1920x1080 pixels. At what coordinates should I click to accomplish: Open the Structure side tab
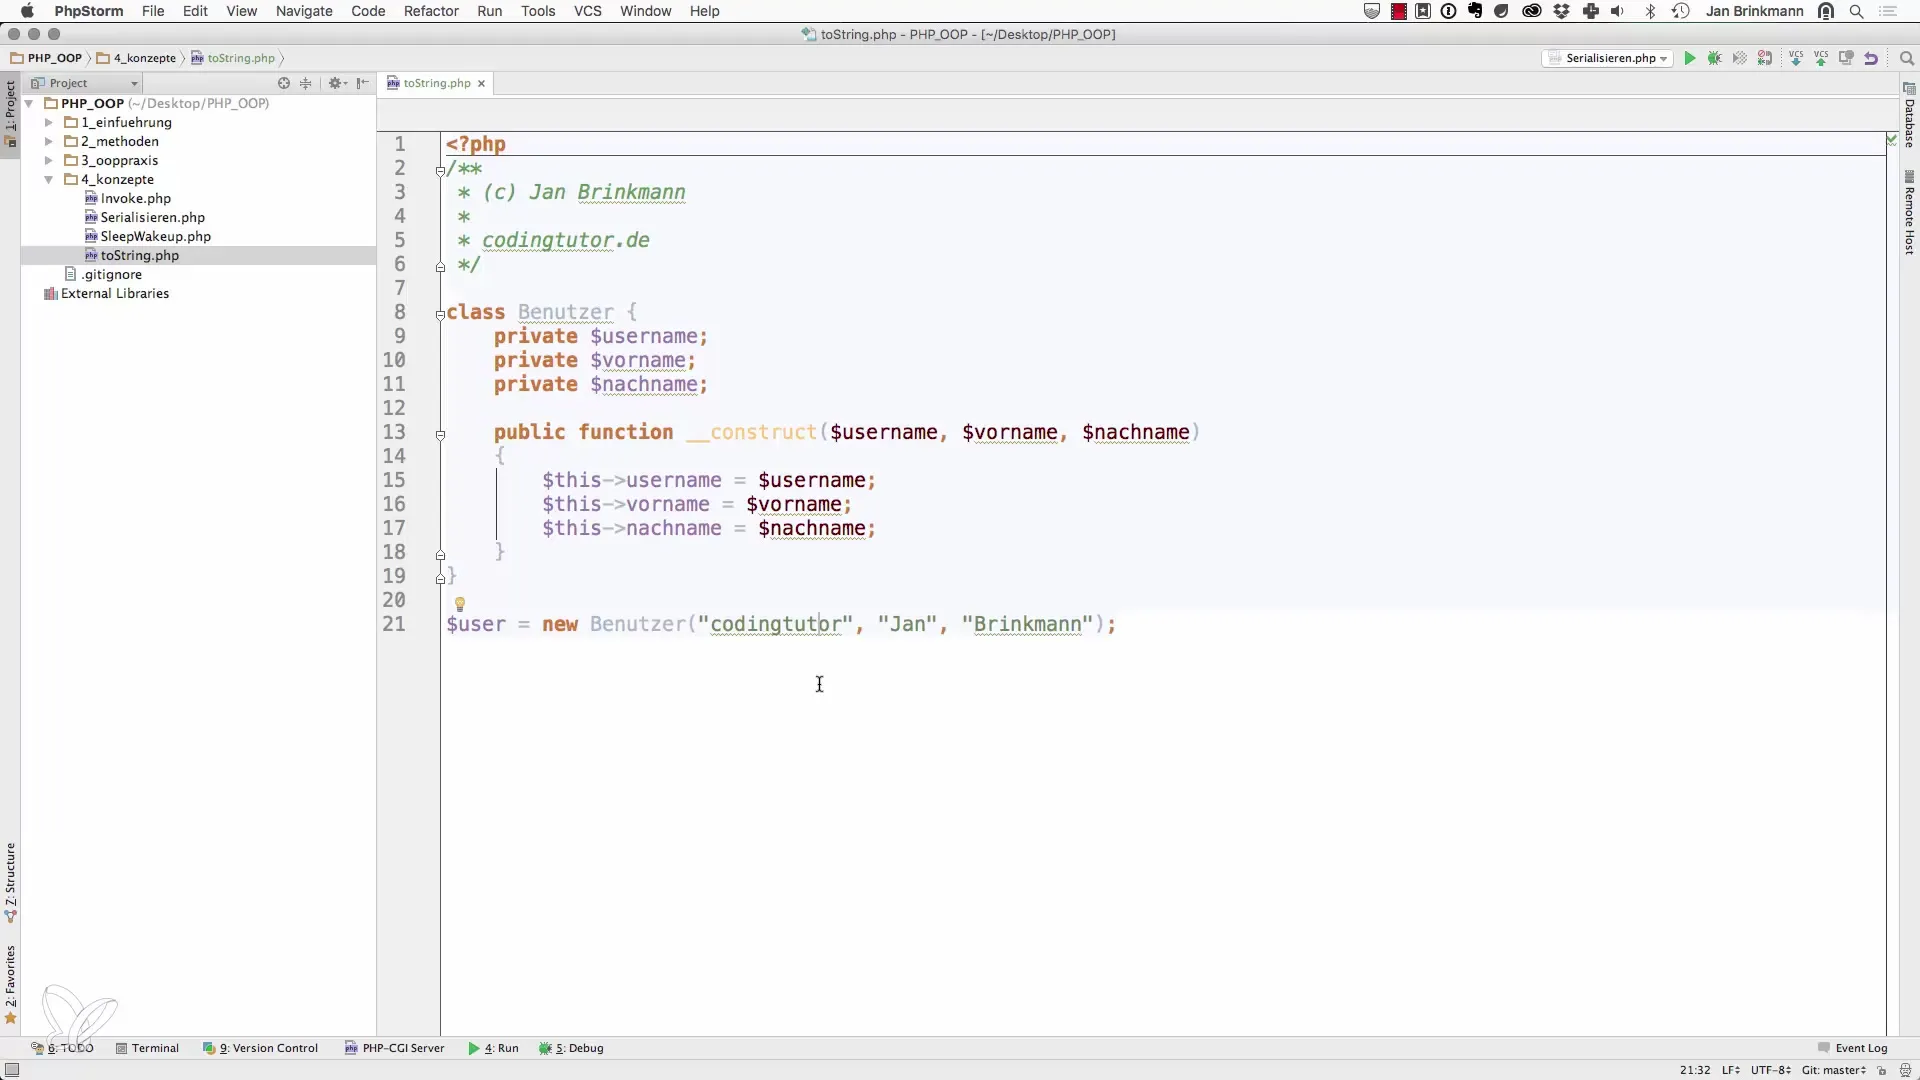pos(10,882)
